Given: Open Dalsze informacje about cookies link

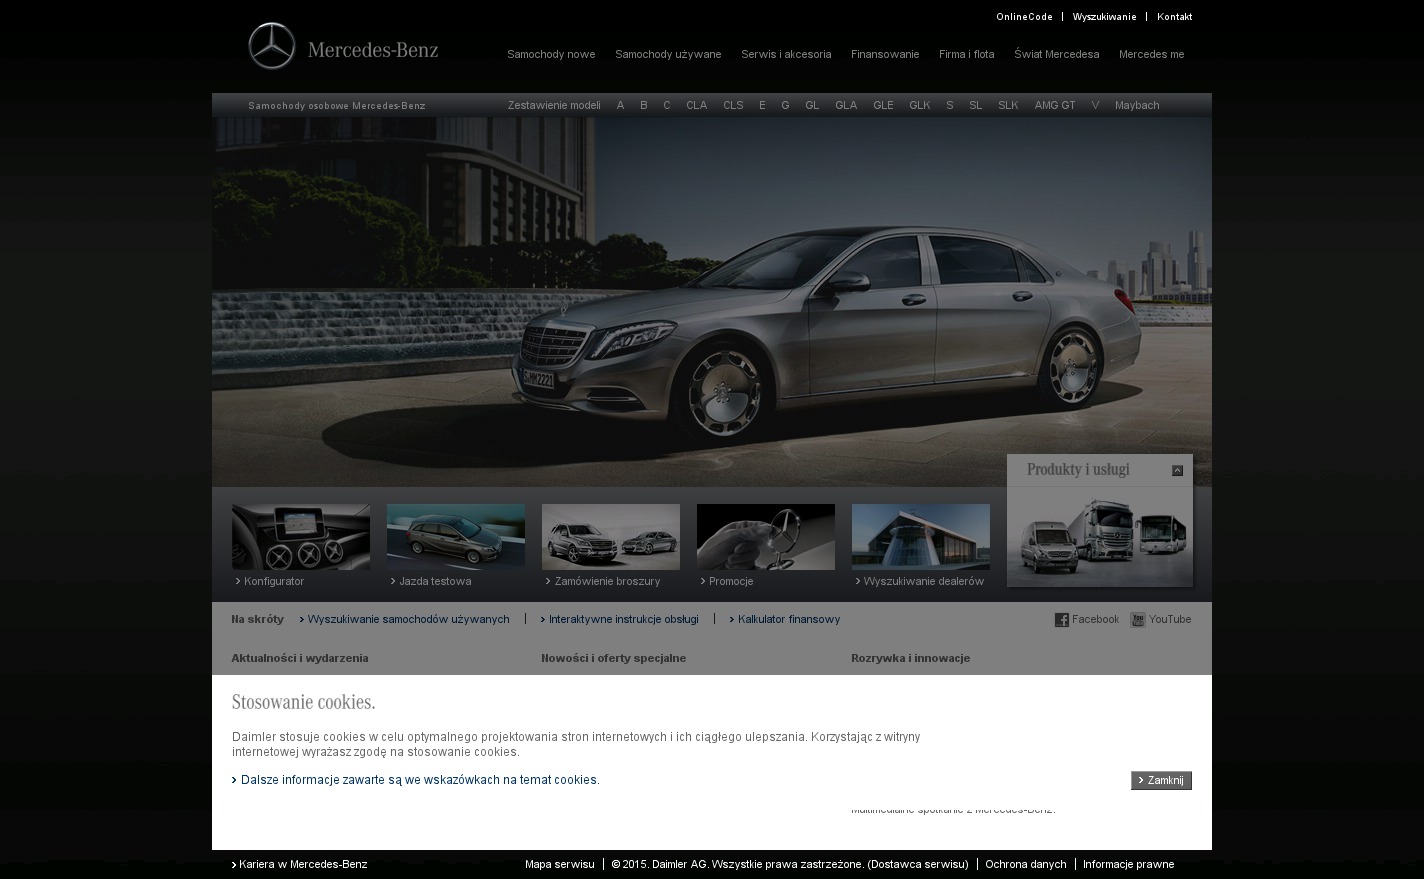Looking at the screenshot, I should pos(420,780).
